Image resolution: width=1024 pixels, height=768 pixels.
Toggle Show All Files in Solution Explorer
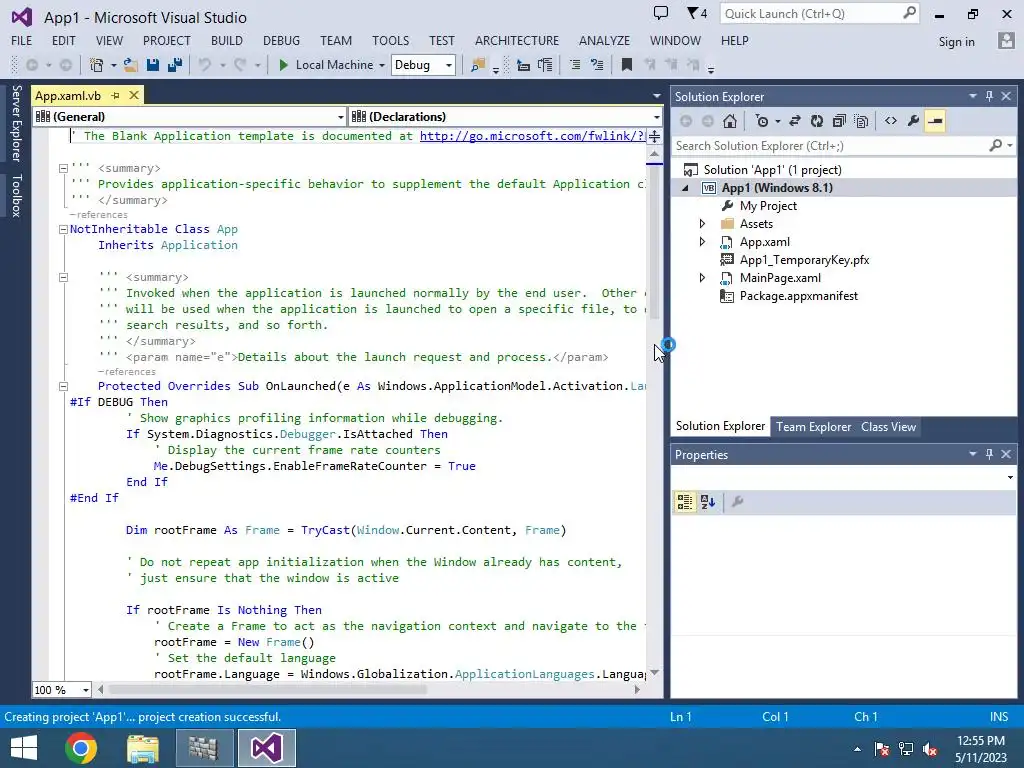click(x=861, y=121)
